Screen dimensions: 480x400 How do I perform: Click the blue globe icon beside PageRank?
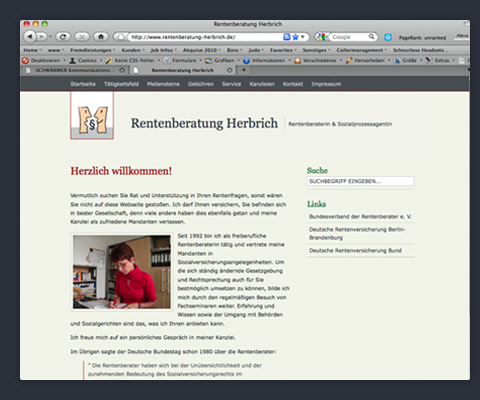pos(388,37)
